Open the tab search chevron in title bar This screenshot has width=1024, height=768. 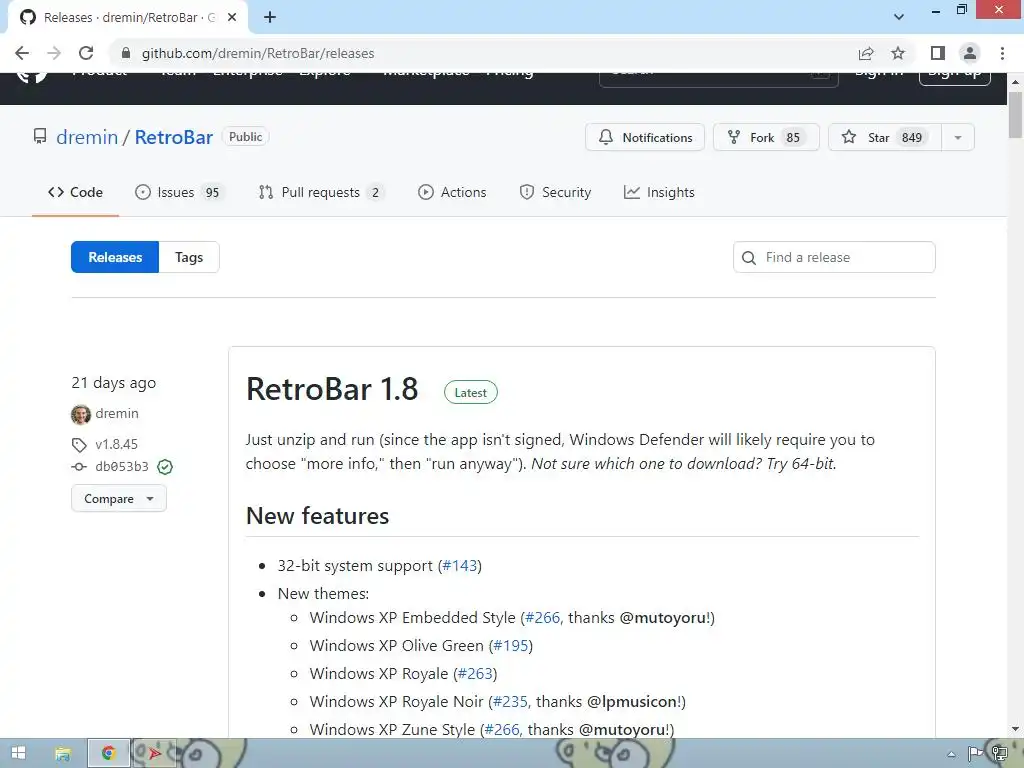(x=899, y=17)
